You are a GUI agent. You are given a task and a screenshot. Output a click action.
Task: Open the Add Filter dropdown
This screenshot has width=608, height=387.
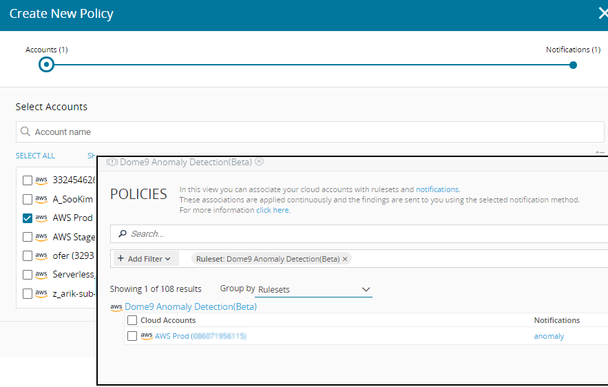[x=146, y=259]
